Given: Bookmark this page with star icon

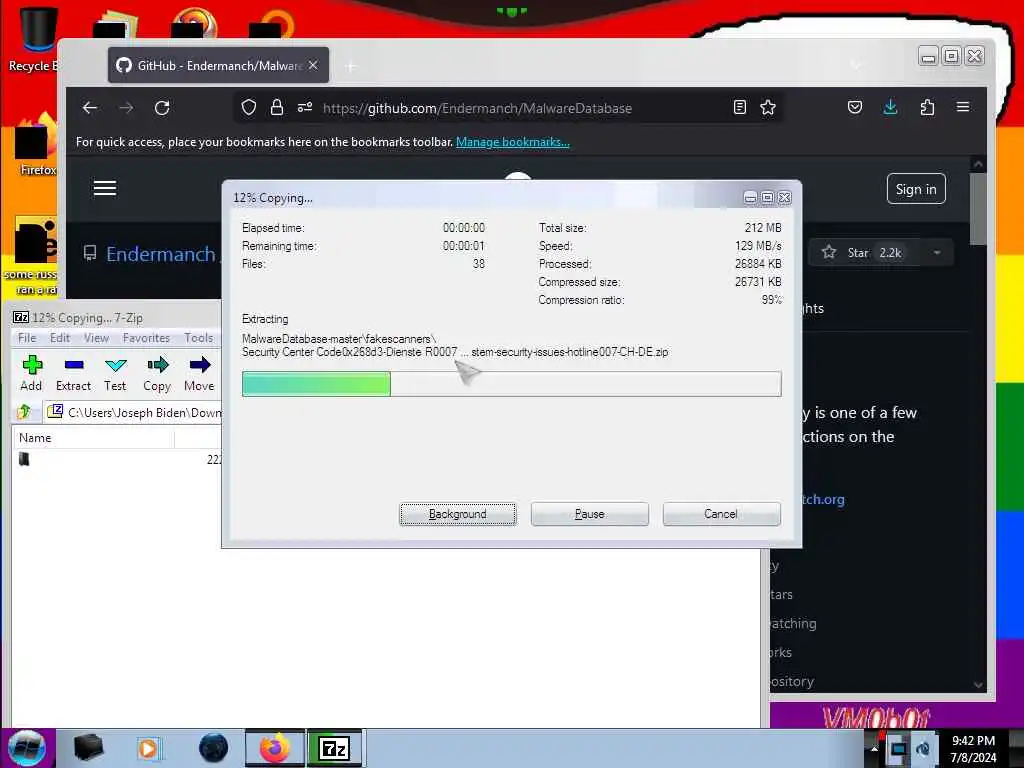Looking at the screenshot, I should [x=768, y=108].
